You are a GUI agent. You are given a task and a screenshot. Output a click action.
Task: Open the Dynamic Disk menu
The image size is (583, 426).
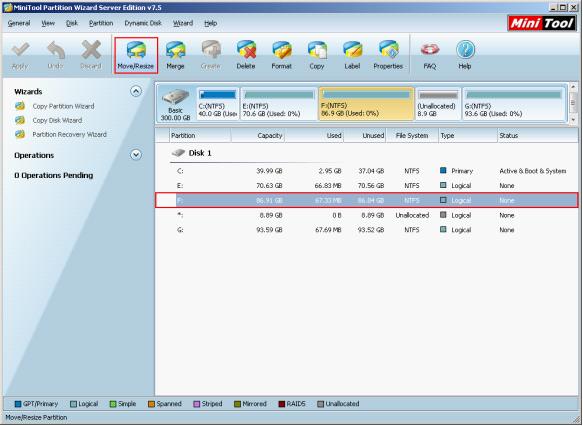(x=143, y=23)
